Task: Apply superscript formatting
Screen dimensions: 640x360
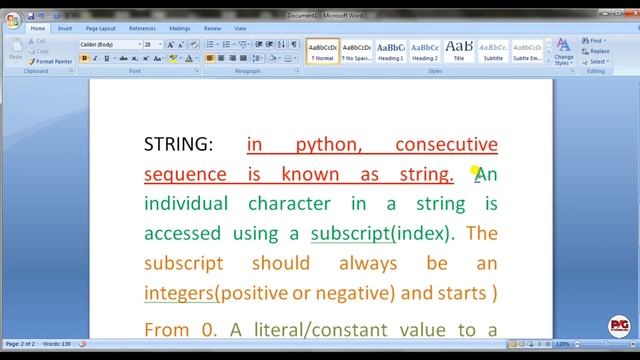Action: (x=145, y=58)
